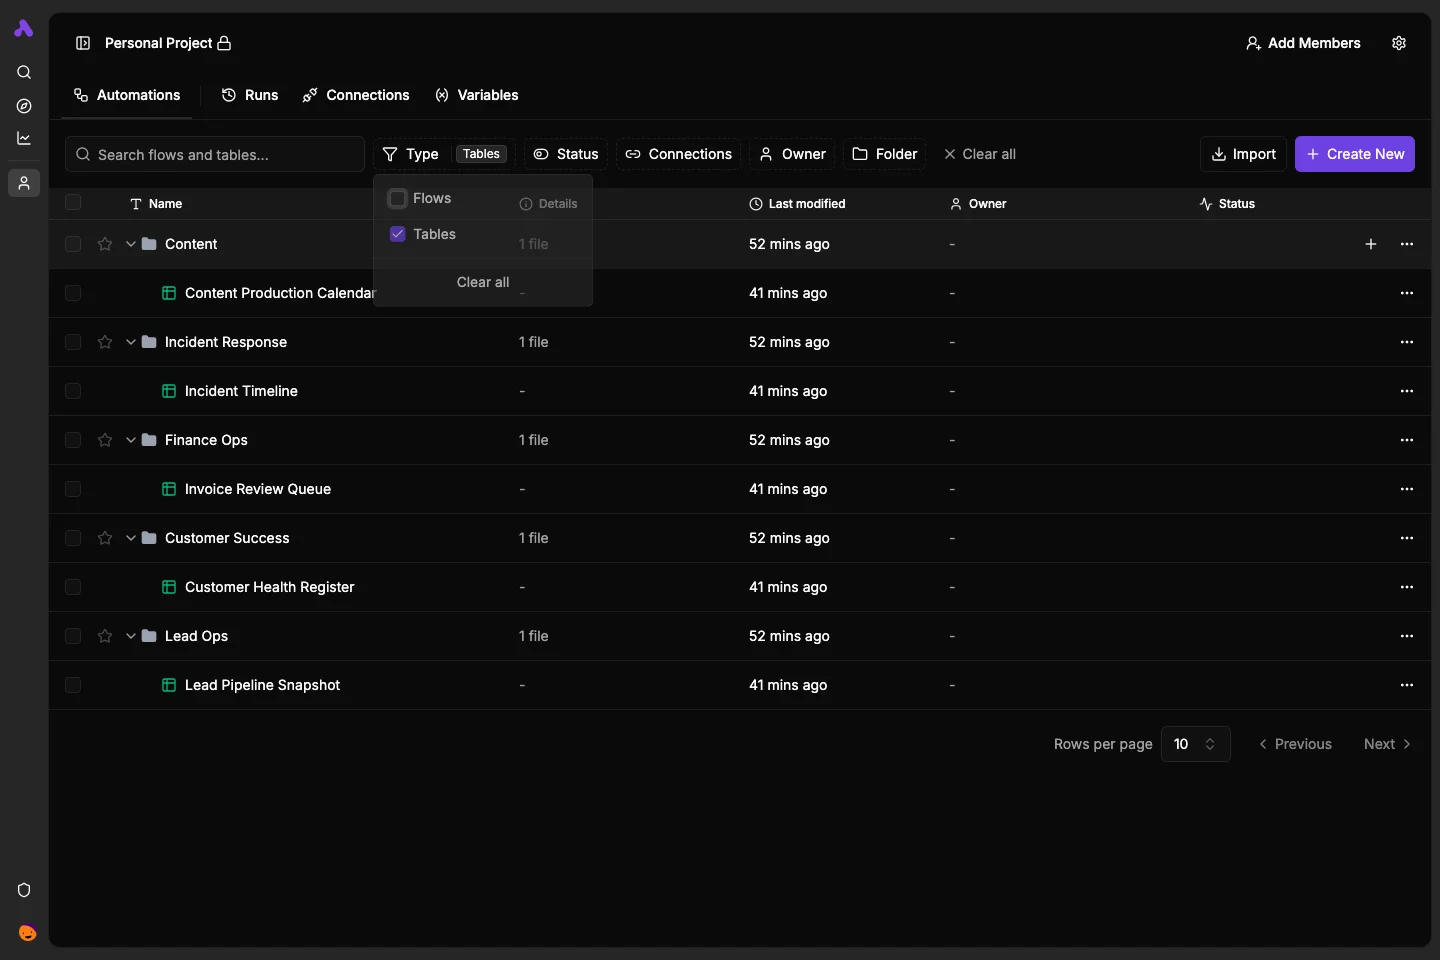The image size is (1440, 960).
Task: Select the Invoice Review Queue checkbox
Action: click(x=73, y=489)
